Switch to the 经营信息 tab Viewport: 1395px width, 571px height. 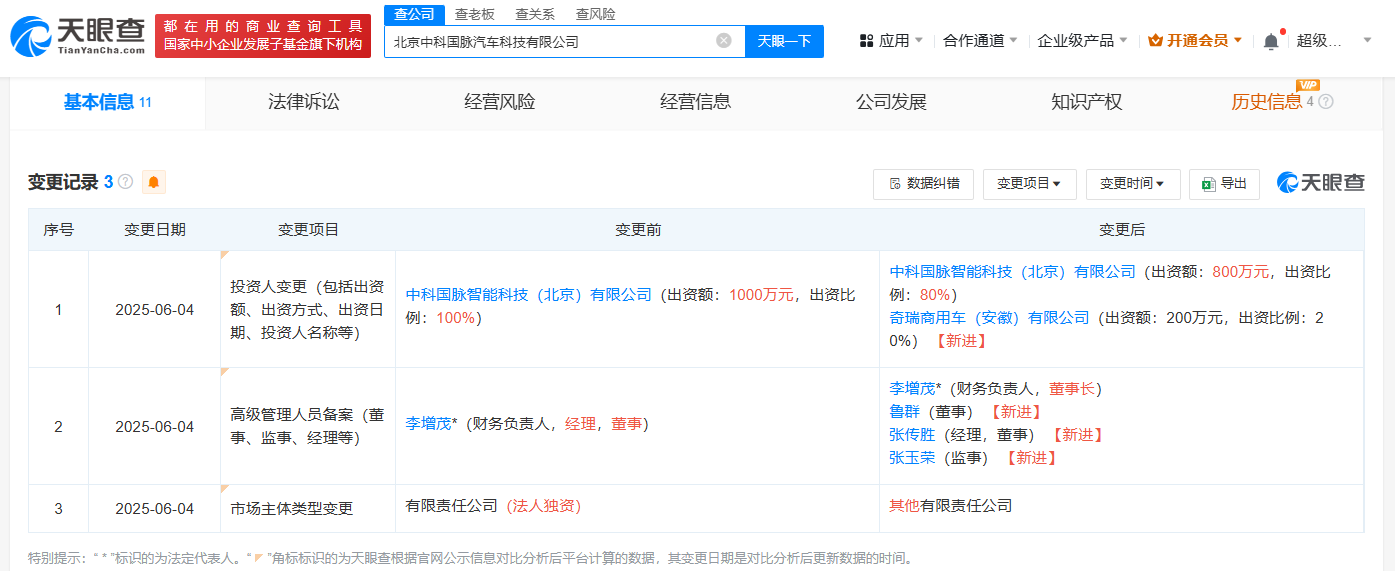[696, 102]
